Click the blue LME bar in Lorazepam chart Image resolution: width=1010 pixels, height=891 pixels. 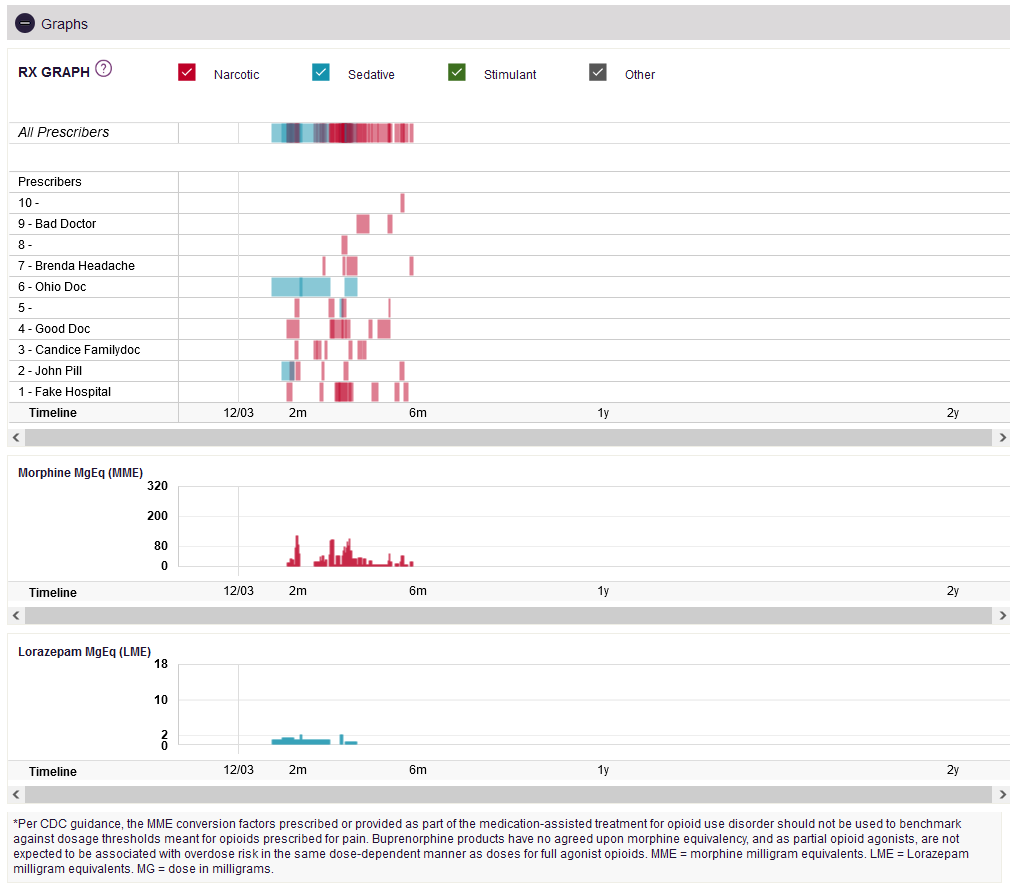click(301, 742)
